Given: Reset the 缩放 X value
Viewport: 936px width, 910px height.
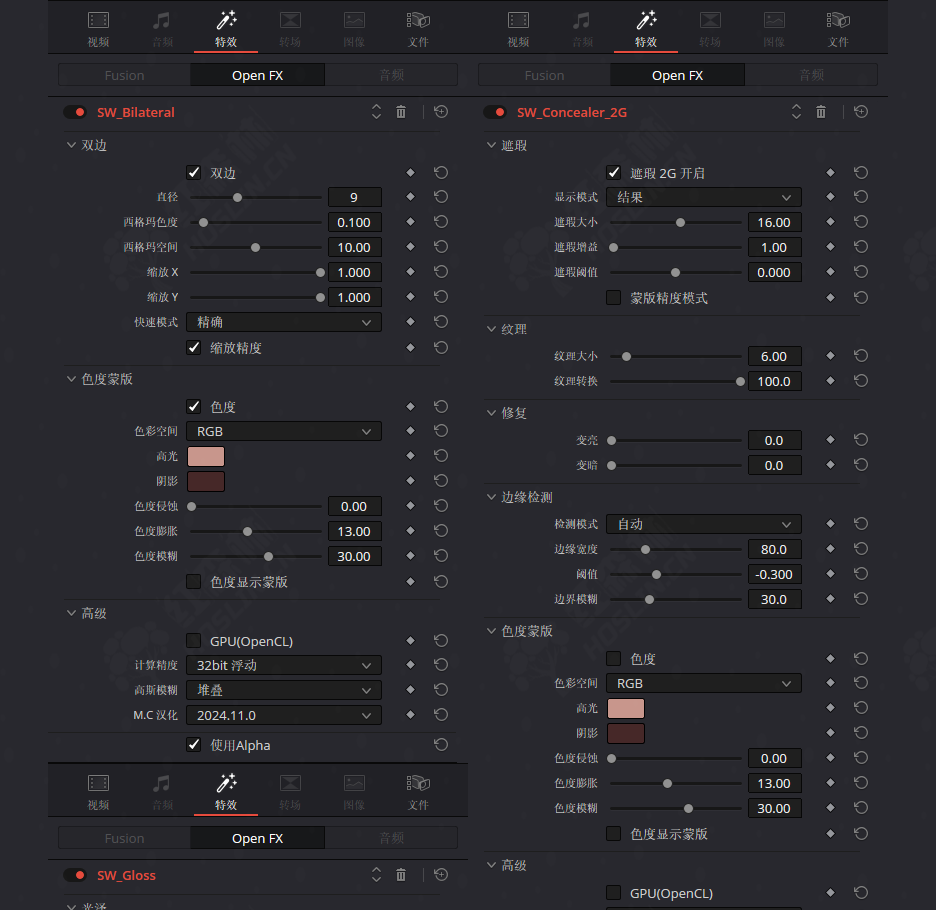Looking at the screenshot, I should coord(441,272).
